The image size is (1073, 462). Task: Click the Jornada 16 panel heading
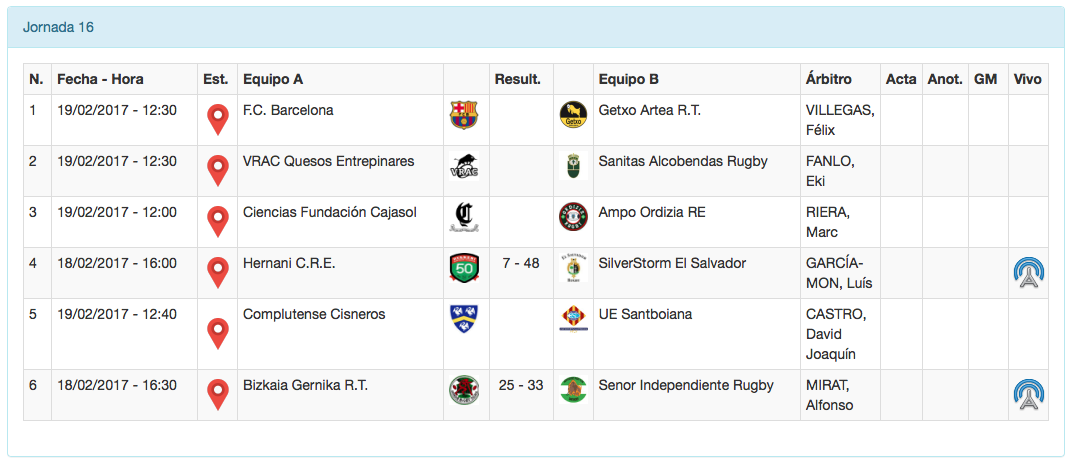tap(58, 27)
